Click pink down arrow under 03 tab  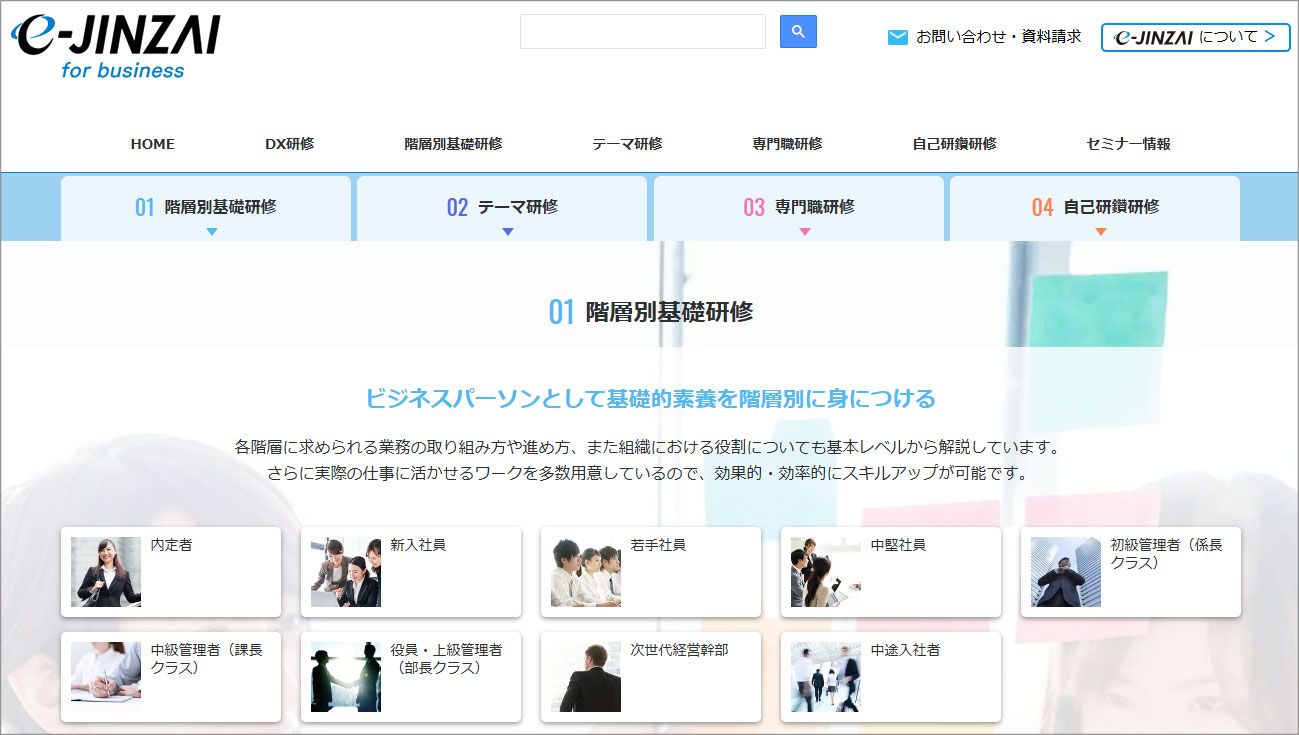point(805,232)
